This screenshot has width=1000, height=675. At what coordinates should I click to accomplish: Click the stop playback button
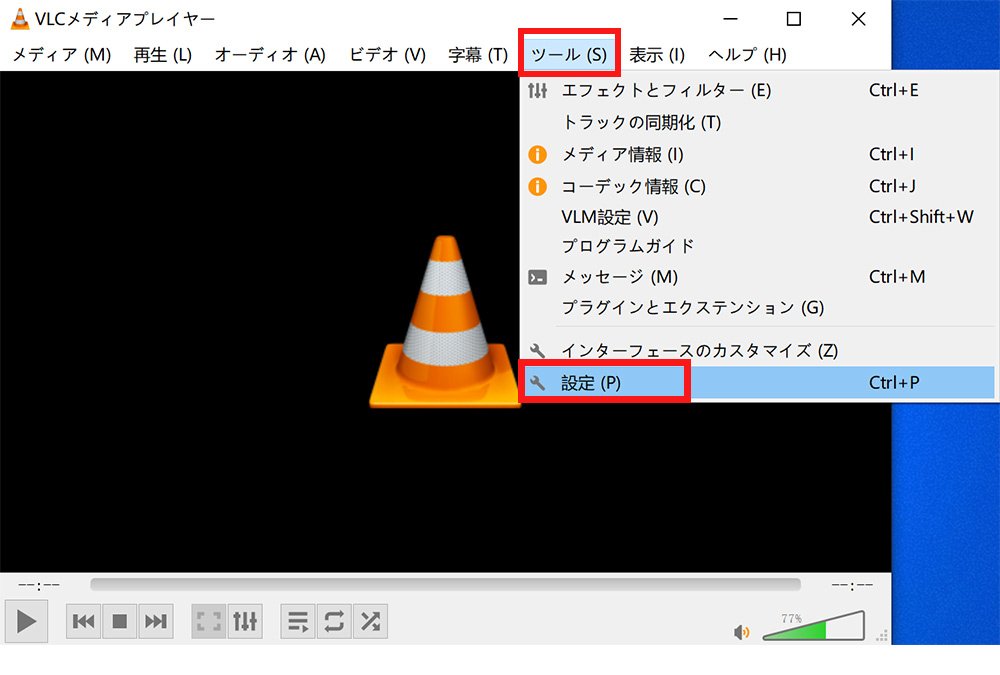(119, 621)
